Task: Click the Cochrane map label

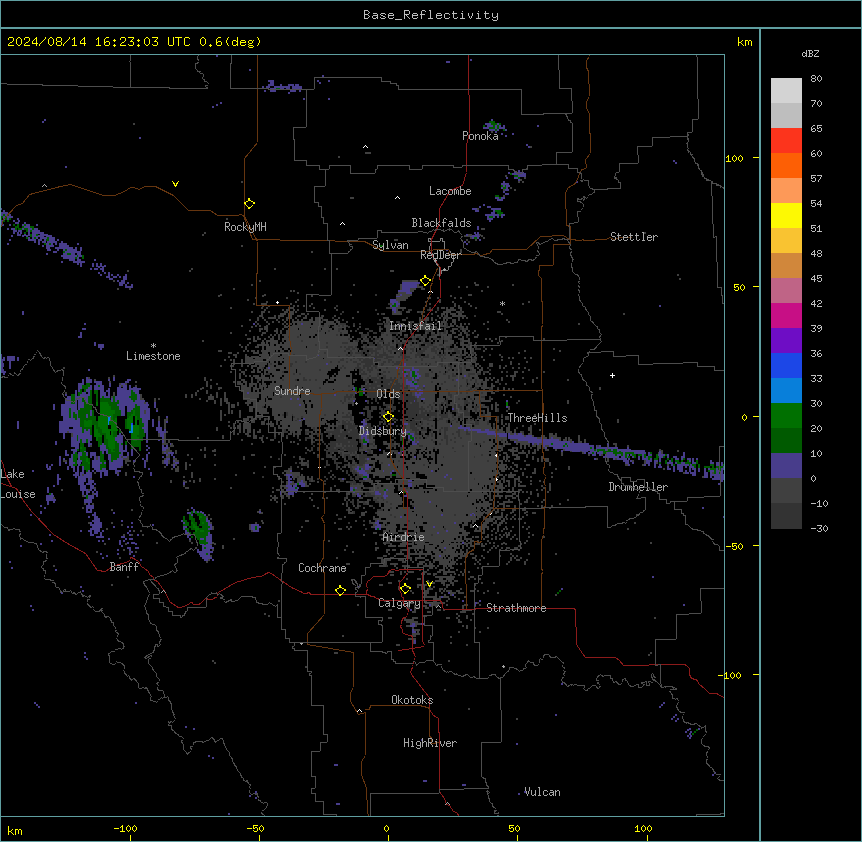Action: [x=322, y=568]
